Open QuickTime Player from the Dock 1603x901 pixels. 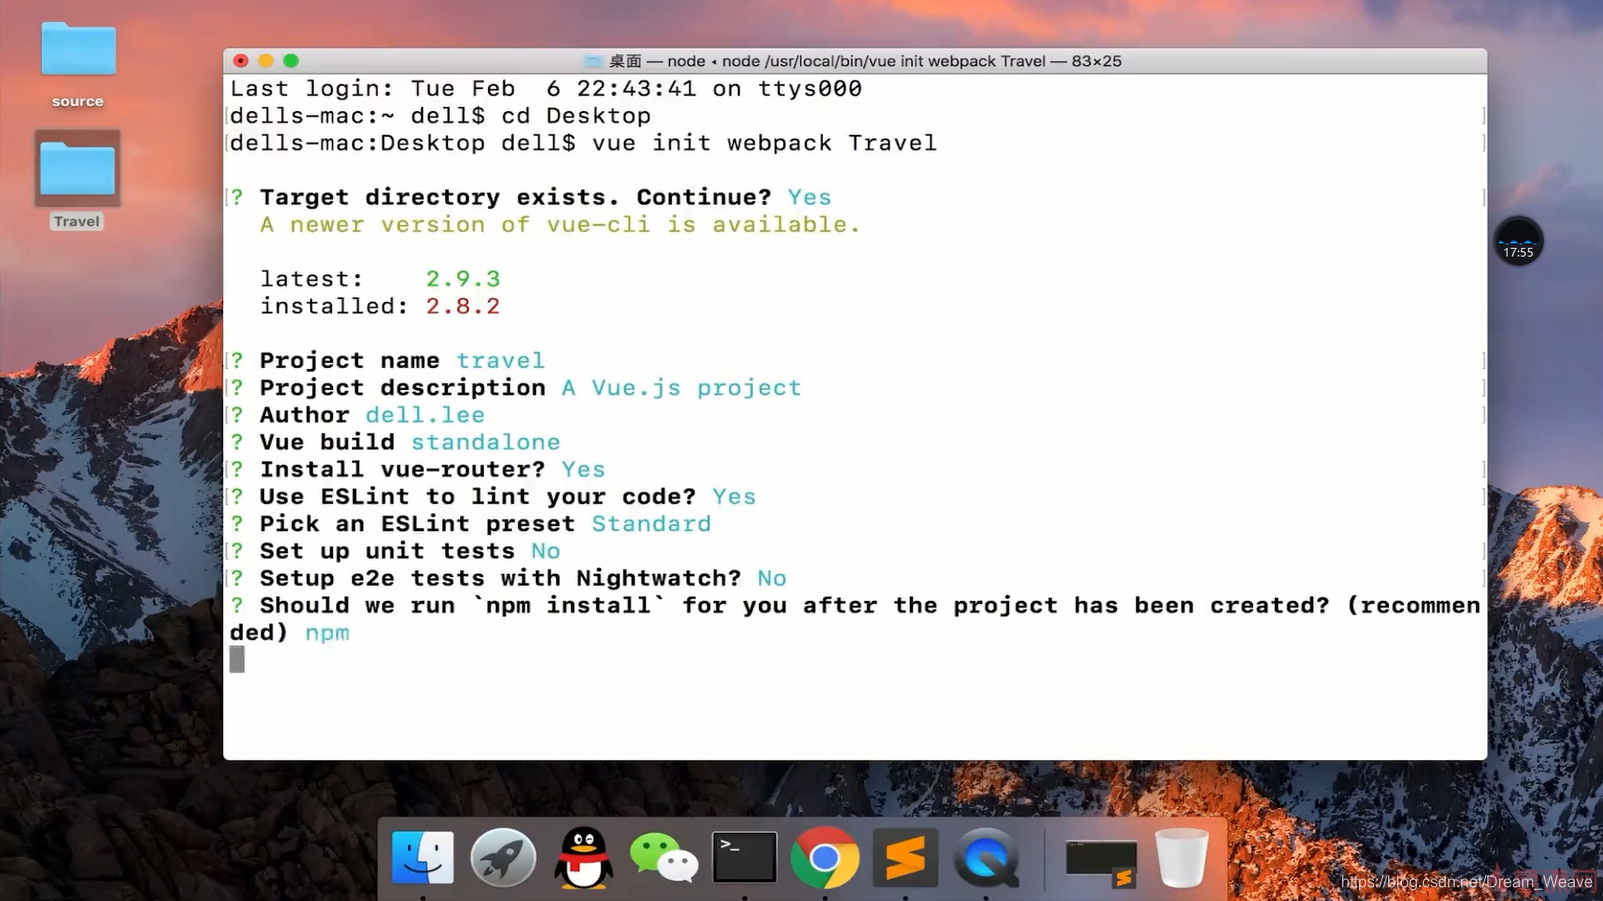pos(986,857)
